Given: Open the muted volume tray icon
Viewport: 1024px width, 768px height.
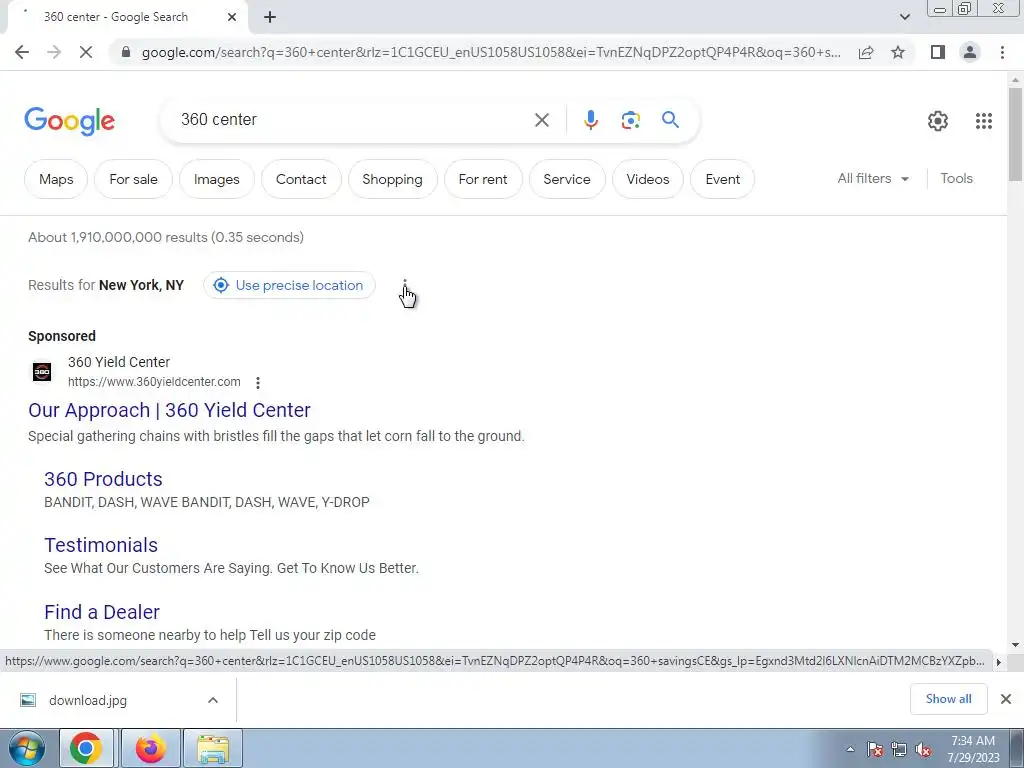Looking at the screenshot, I should coord(923,749).
